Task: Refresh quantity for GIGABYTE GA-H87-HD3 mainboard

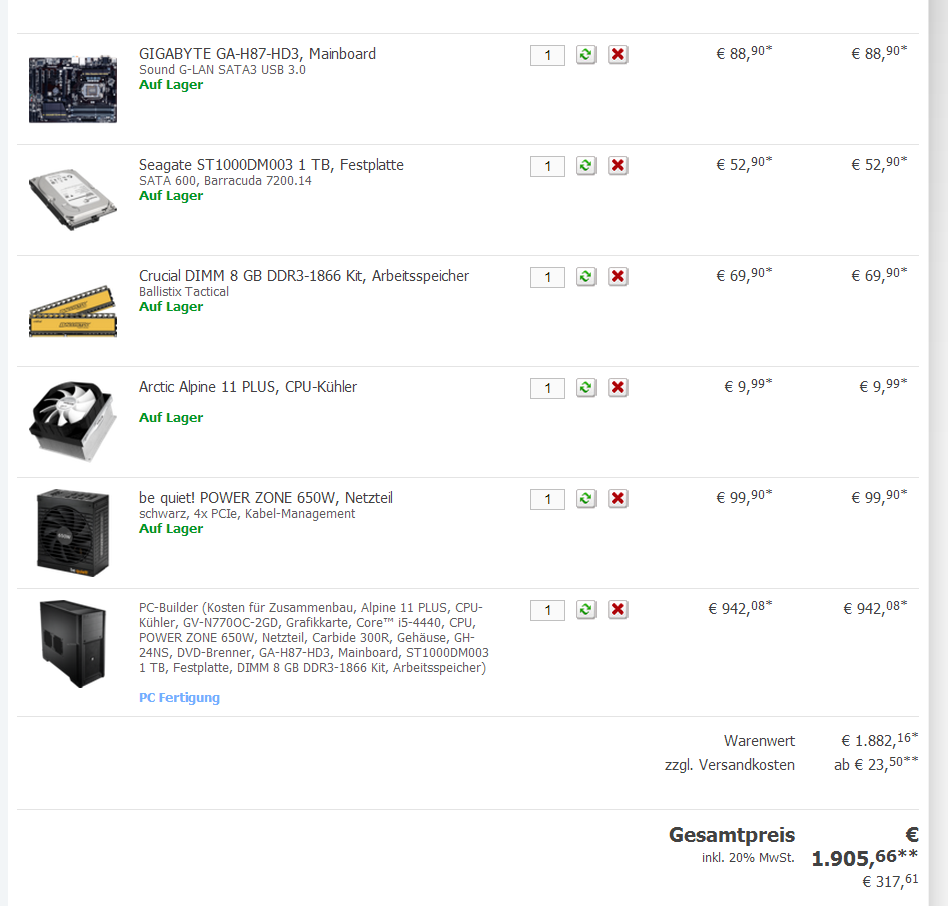Action: [x=585, y=54]
